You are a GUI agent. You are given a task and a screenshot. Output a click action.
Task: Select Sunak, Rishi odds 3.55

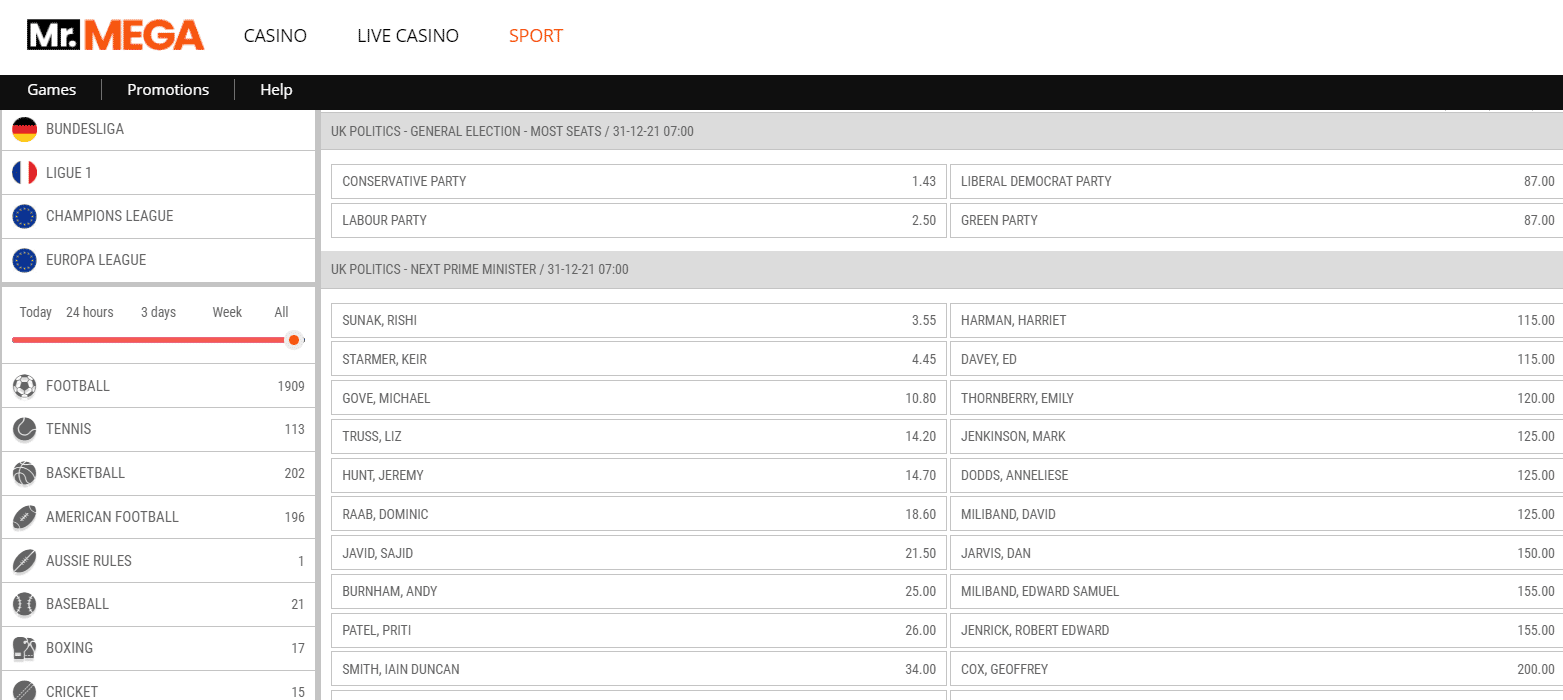coord(638,320)
